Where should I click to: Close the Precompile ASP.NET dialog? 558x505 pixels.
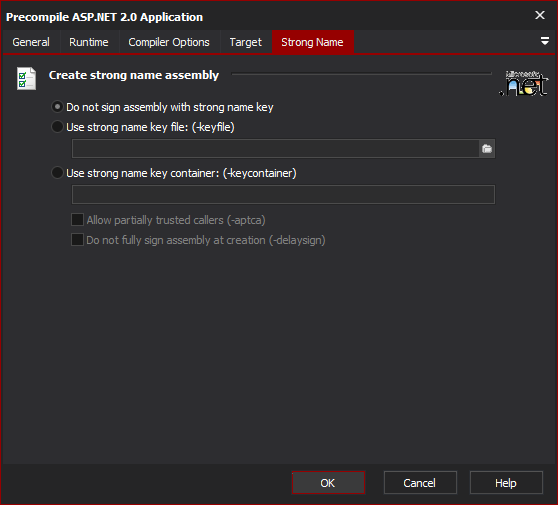pyautogui.click(x=539, y=15)
